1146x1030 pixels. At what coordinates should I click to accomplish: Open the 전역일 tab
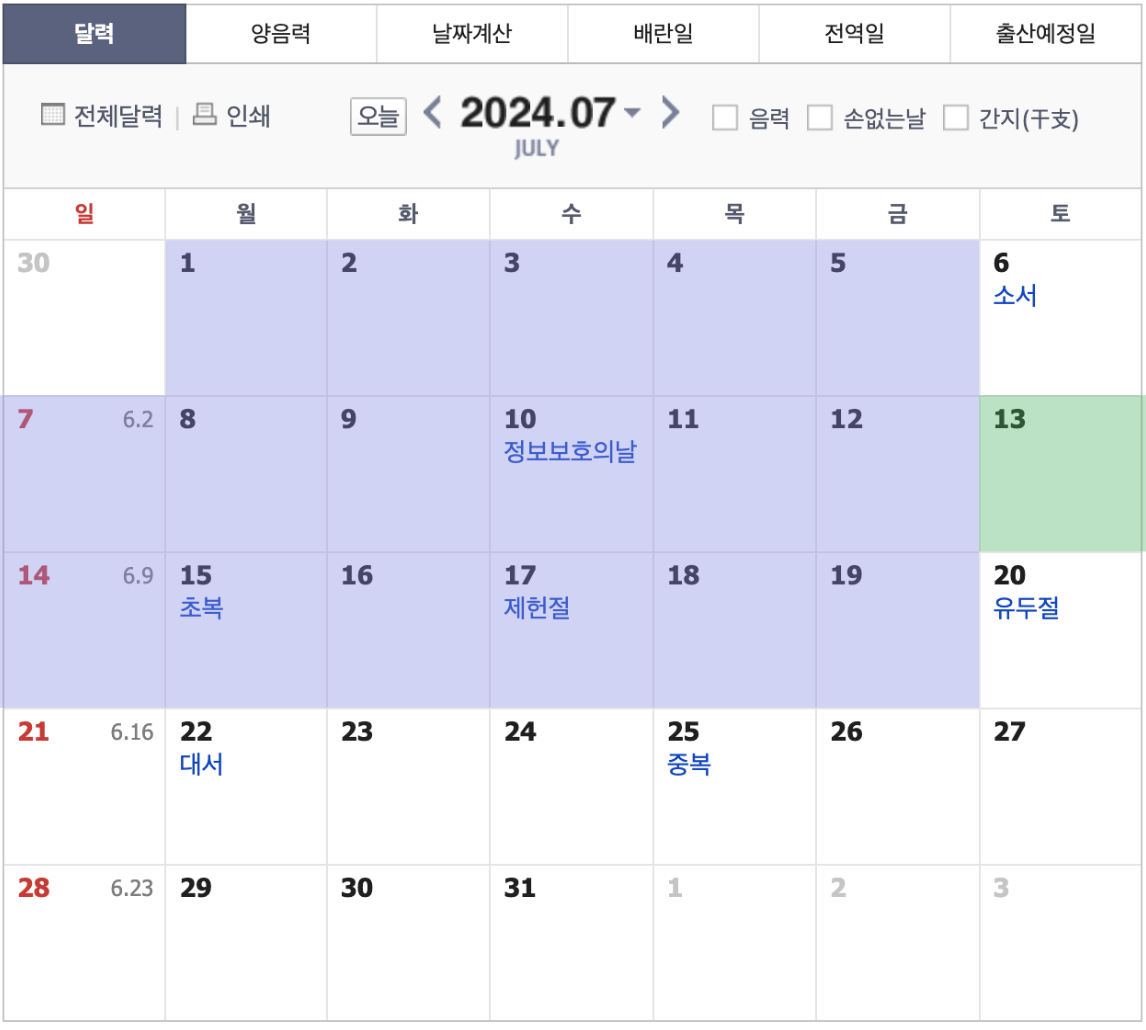point(855,33)
